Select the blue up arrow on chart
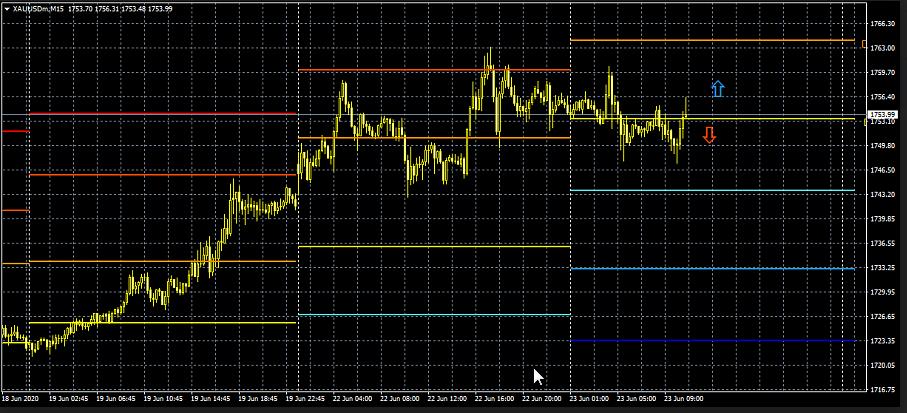907x413 pixels. [x=717, y=89]
